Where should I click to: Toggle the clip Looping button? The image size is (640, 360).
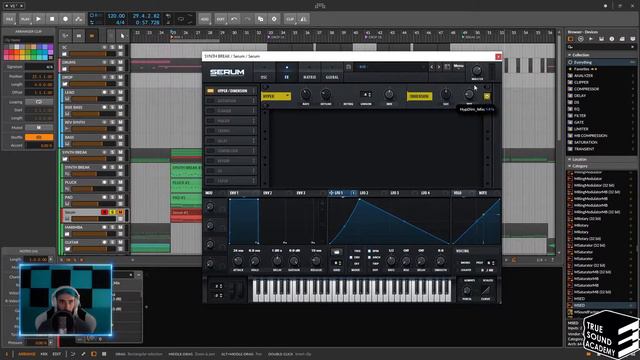pyautogui.click(x=39, y=102)
